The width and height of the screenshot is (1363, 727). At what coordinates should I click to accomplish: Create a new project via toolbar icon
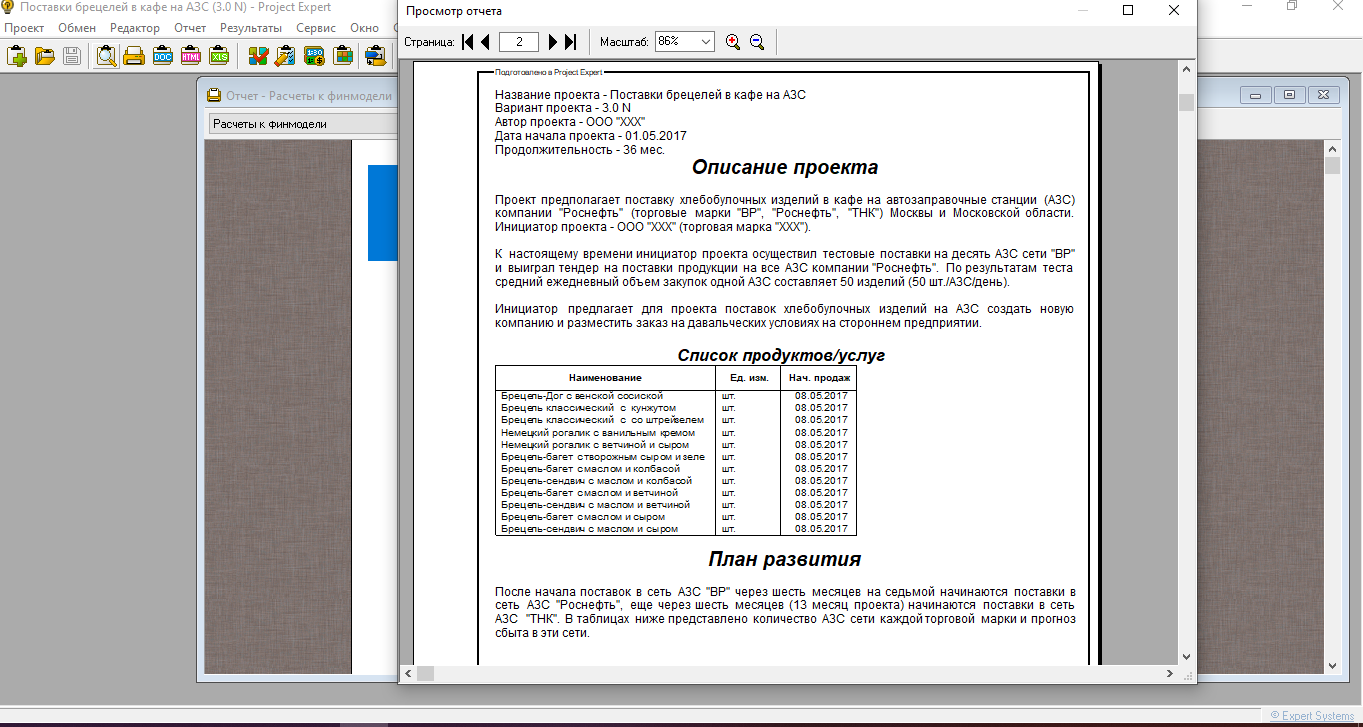pyautogui.click(x=17, y=56)
